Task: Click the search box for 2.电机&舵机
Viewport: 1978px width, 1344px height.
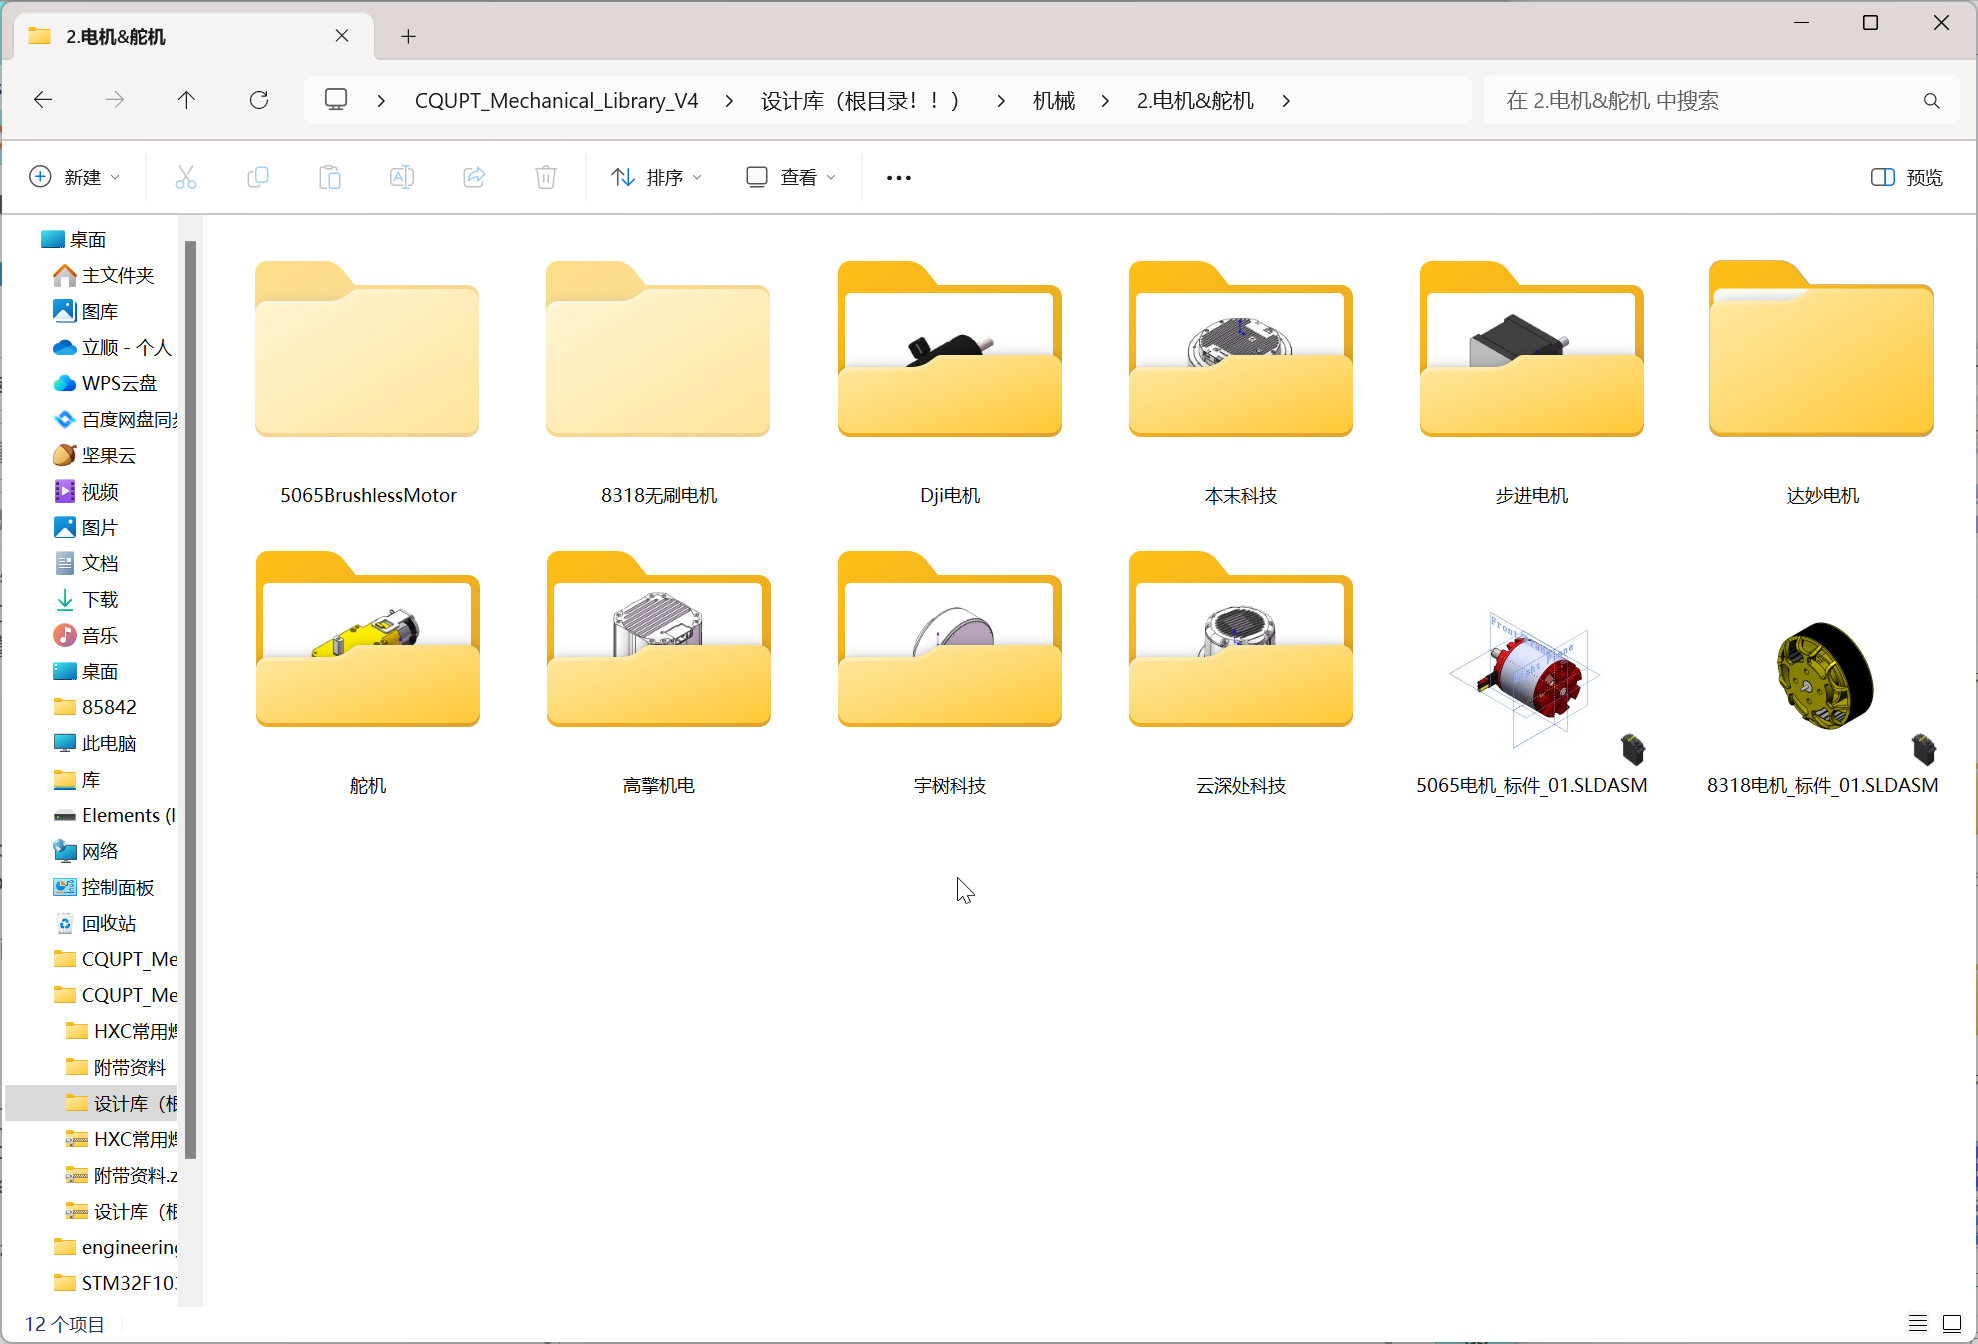Action: [x=1720, y=100]
